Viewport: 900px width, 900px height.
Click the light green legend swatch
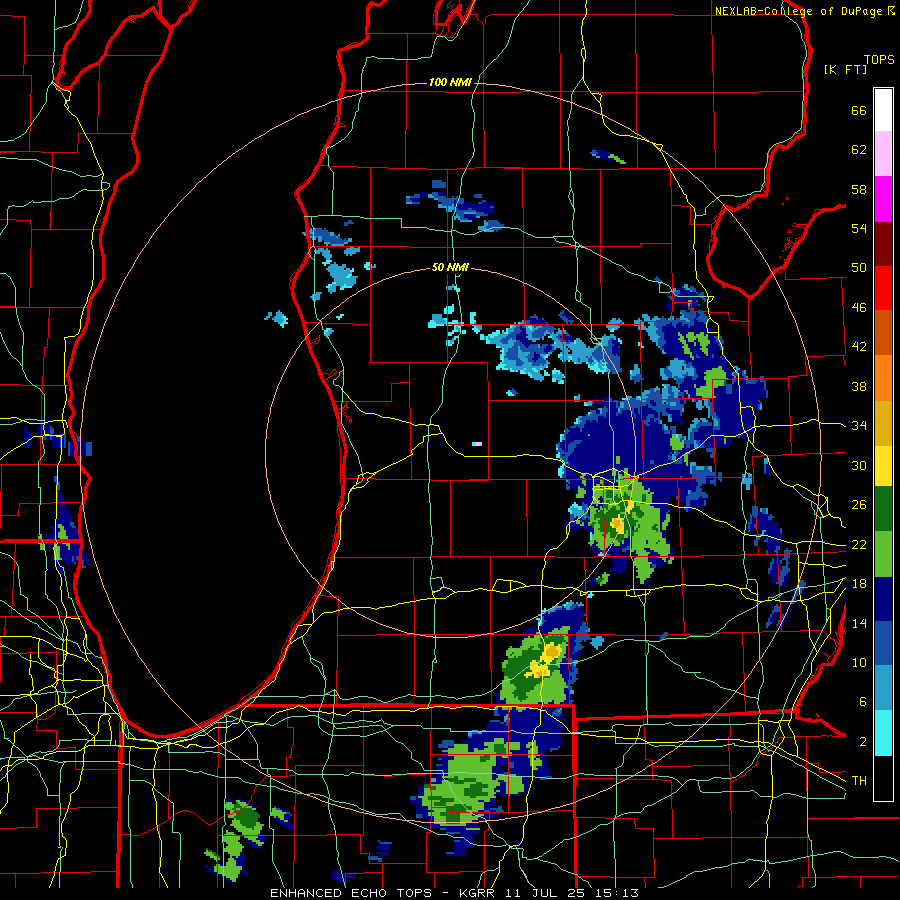883,554
